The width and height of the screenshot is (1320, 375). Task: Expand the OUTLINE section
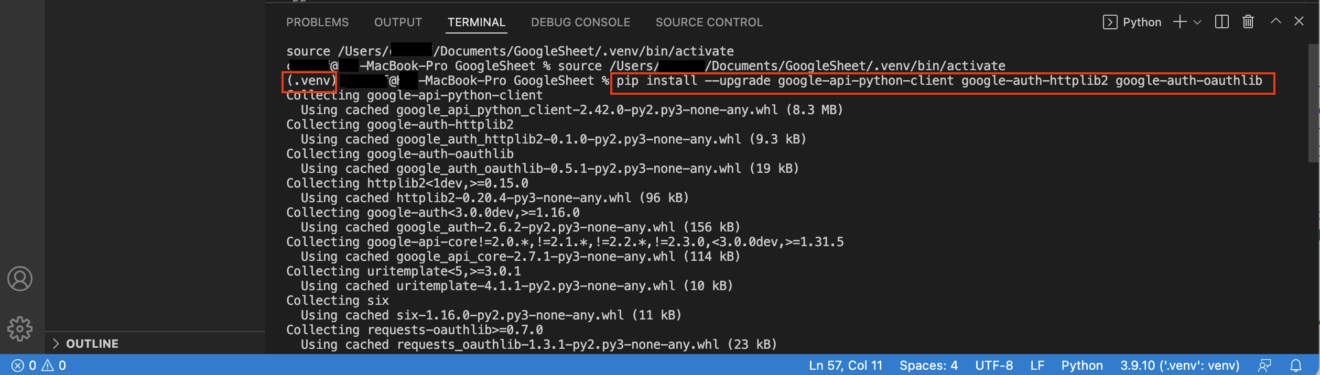[x=90, y=343]
